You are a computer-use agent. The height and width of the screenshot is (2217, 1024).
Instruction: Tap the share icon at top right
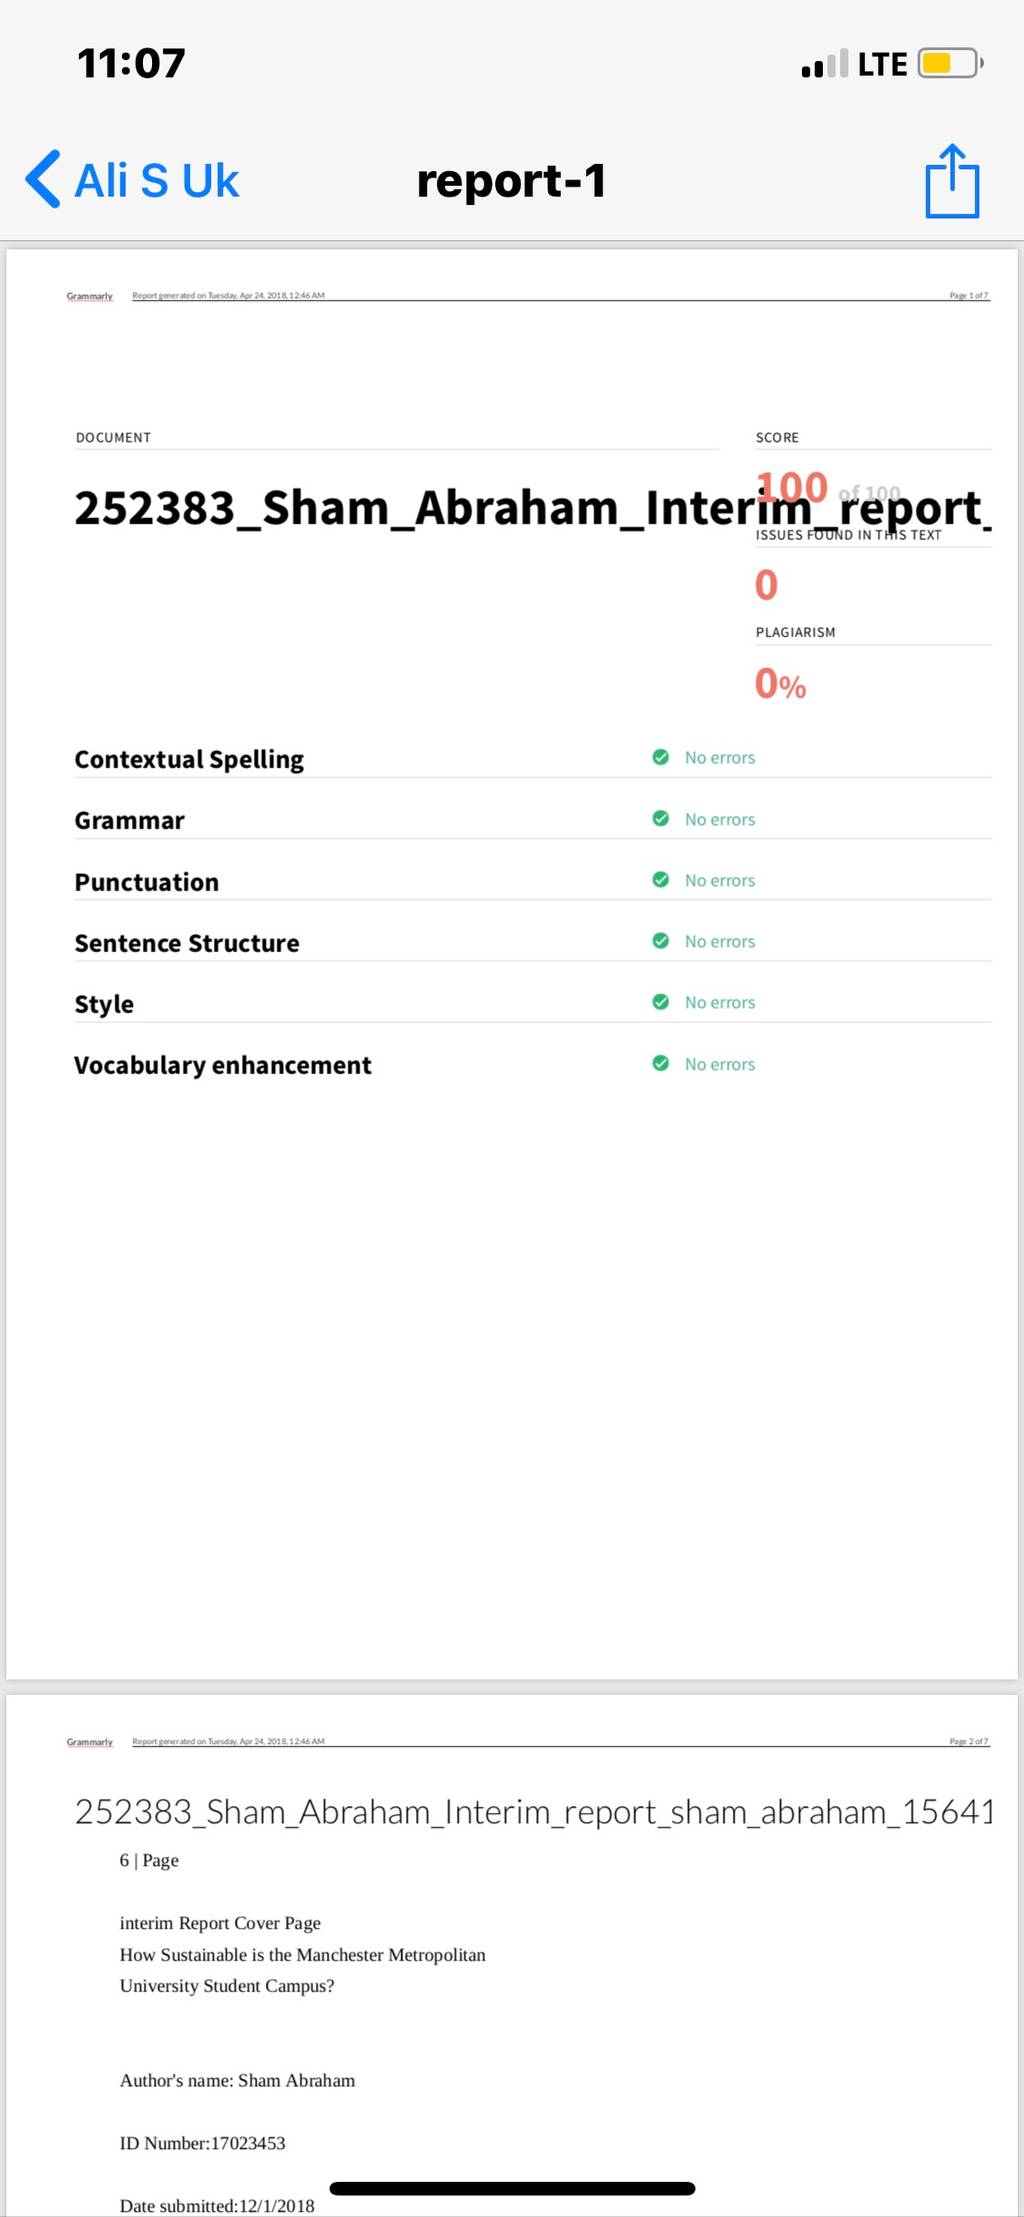[952, 181]
